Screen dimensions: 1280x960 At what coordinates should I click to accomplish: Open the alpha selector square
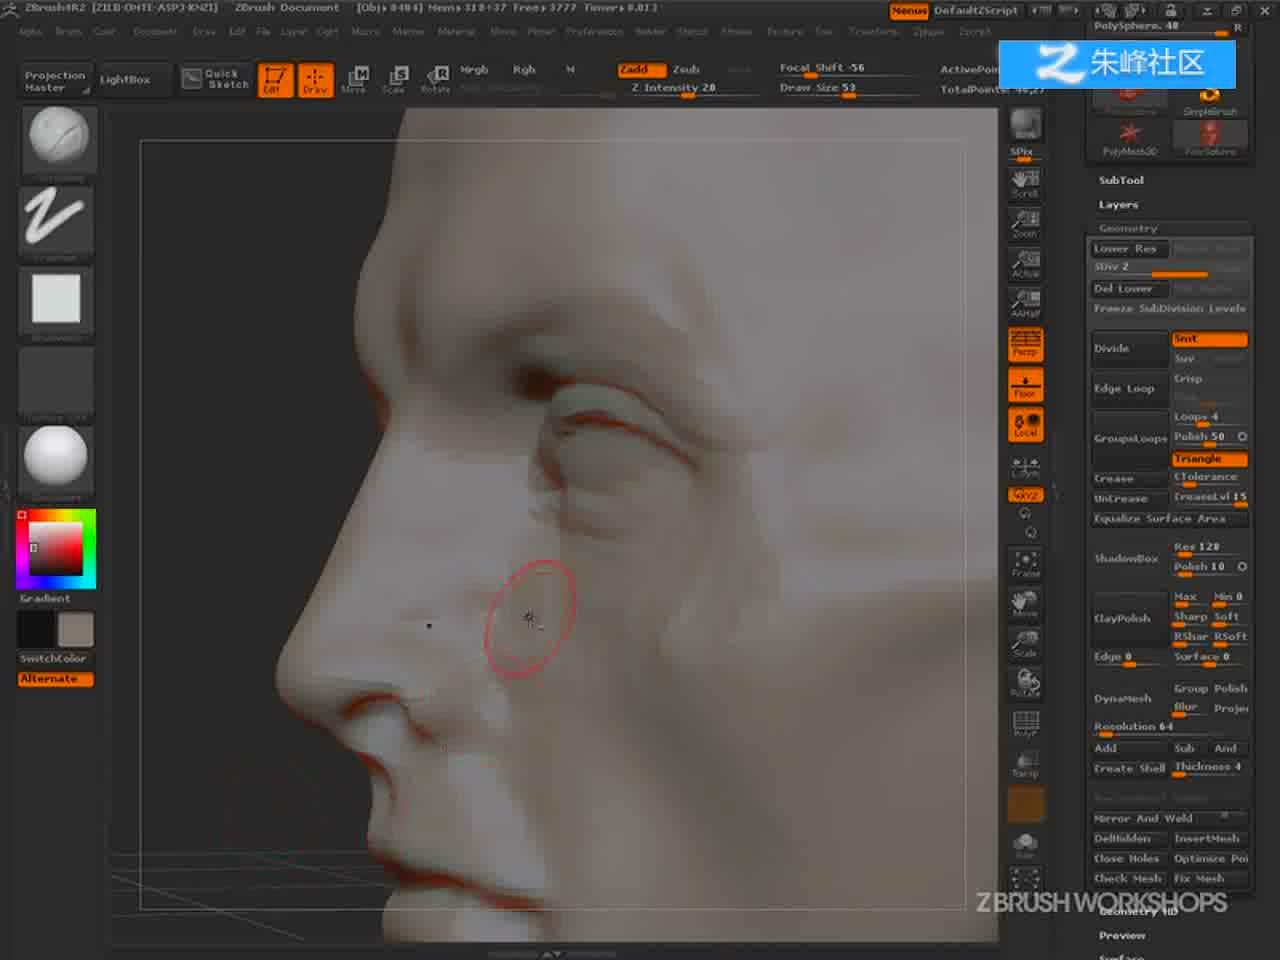(x=56, y=300)
